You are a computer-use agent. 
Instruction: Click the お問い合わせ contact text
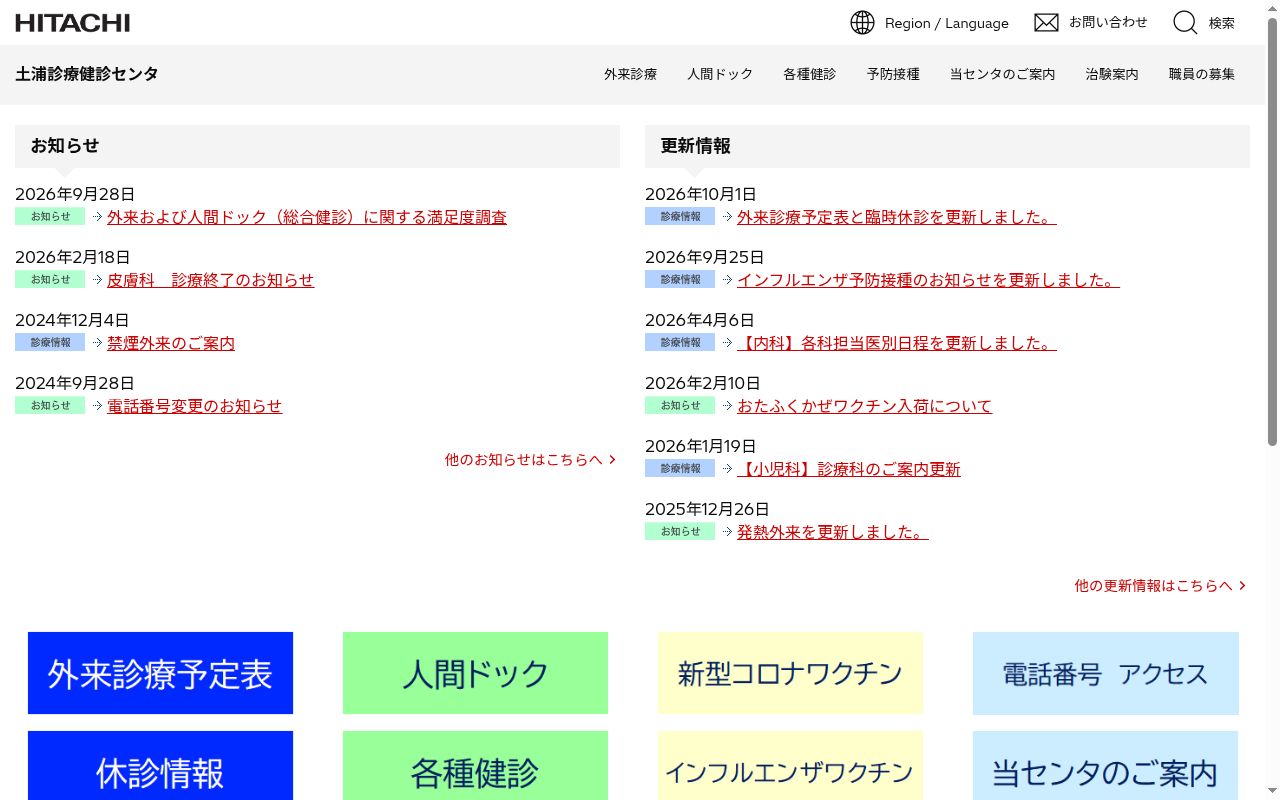[x=1108, y=22]
